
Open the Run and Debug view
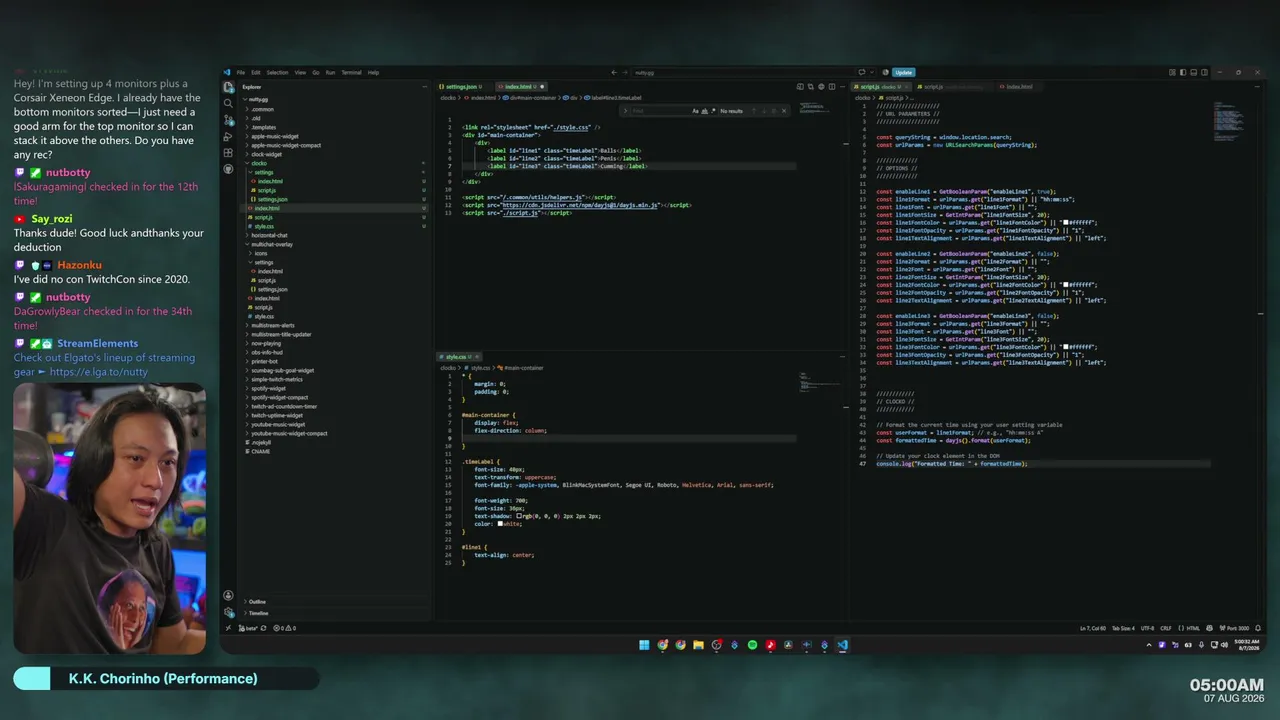click(229, 137)
